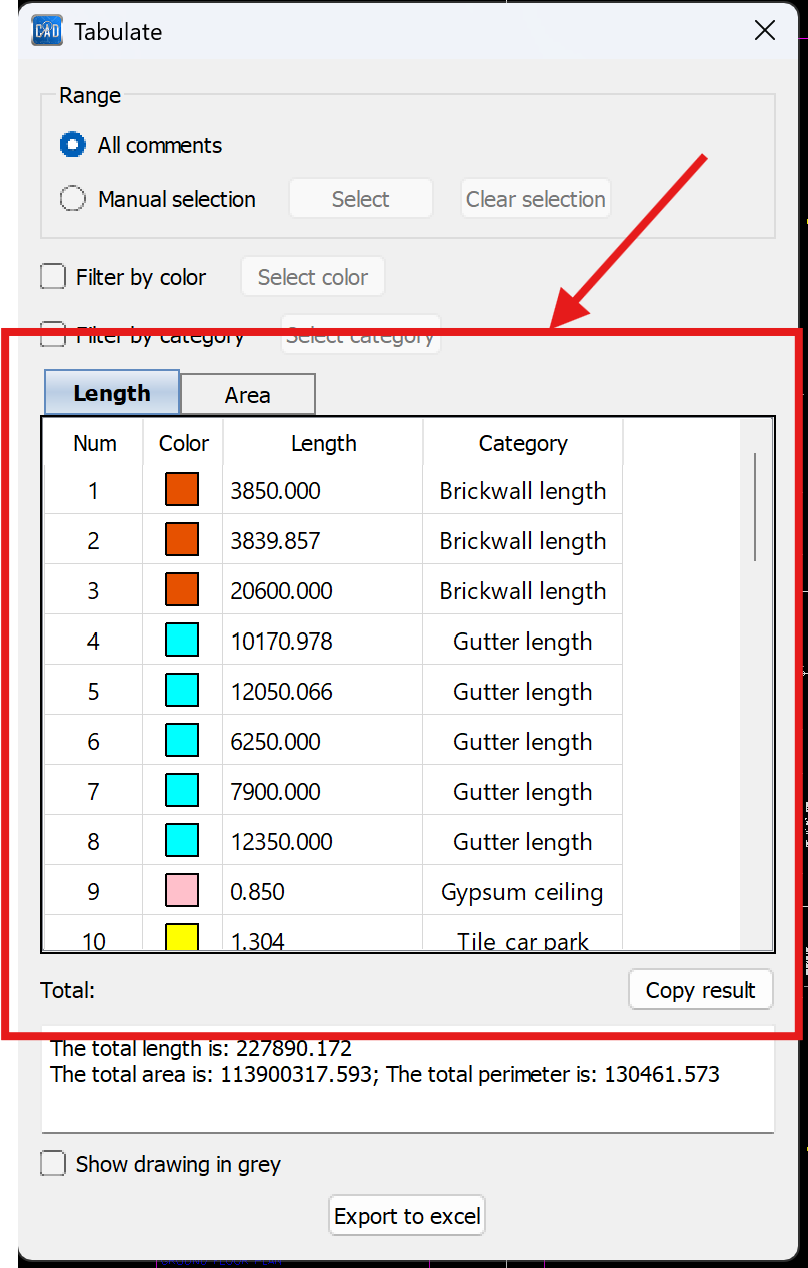Enable Show drawing in grey checkbox

(53, 1164)
